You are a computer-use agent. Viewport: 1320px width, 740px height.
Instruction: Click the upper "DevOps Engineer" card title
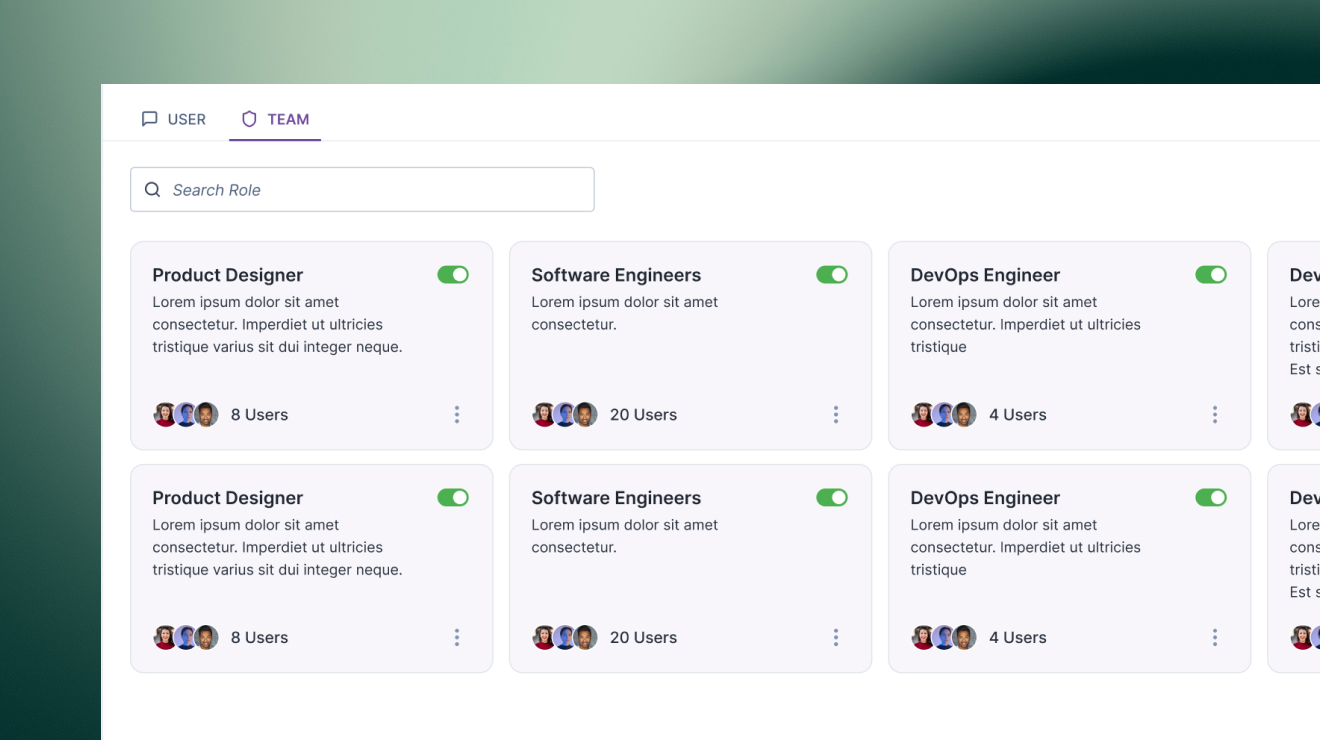pyautogui.click(x=985, y=275)
